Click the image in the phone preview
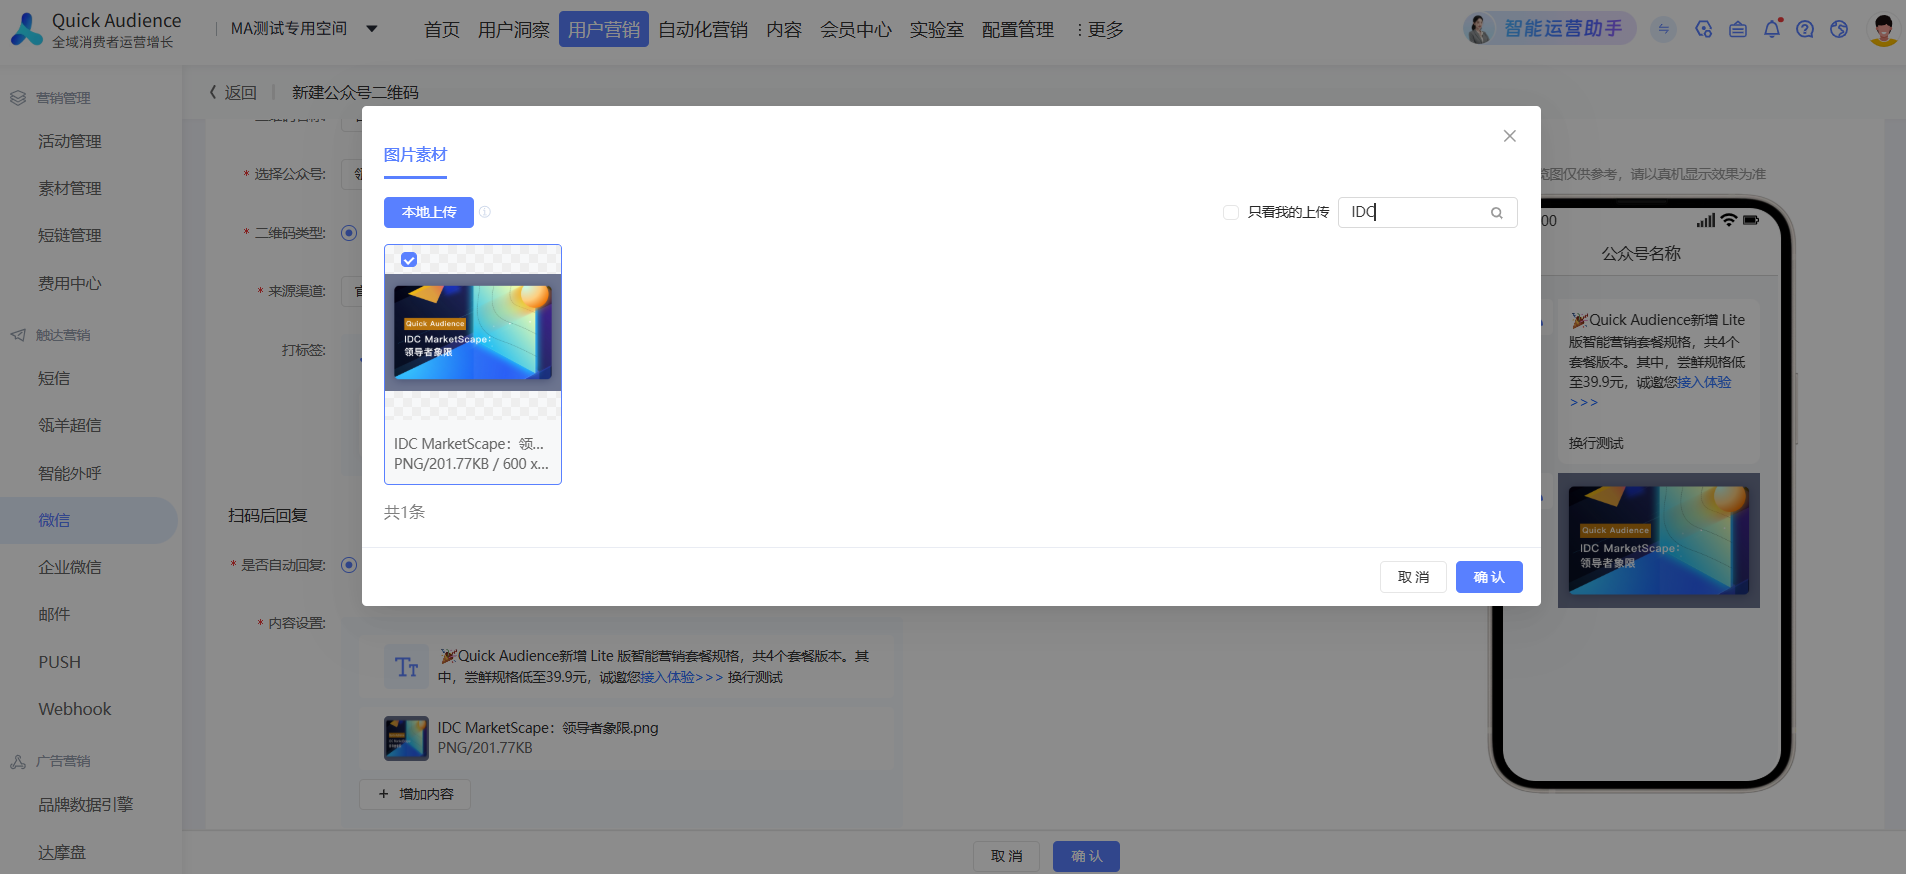This screenshot has width=1906, height=874. [x=1658, y=540]
